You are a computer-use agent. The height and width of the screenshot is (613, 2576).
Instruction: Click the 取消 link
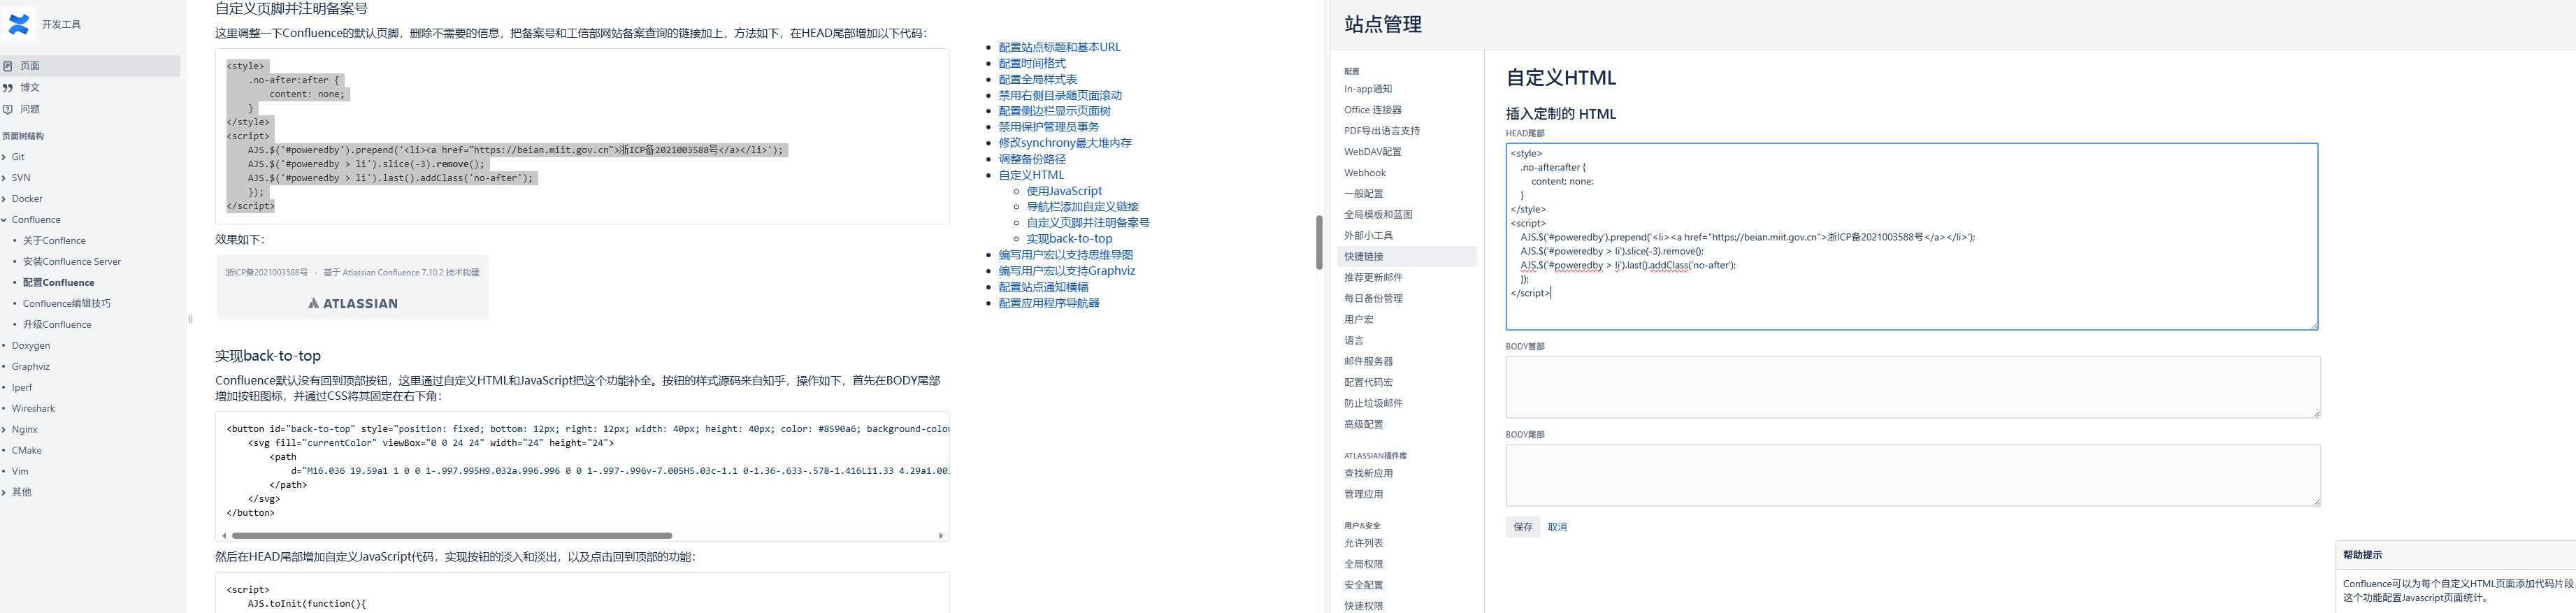click(1557, 527)
